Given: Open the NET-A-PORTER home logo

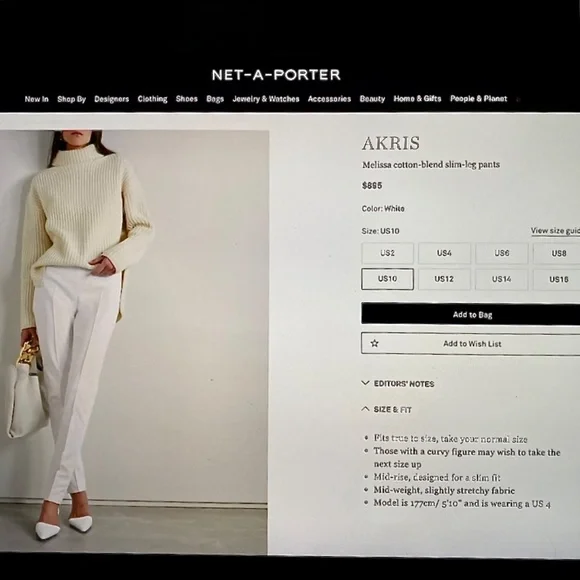Looking at the screenshot, I should [276, 75].
